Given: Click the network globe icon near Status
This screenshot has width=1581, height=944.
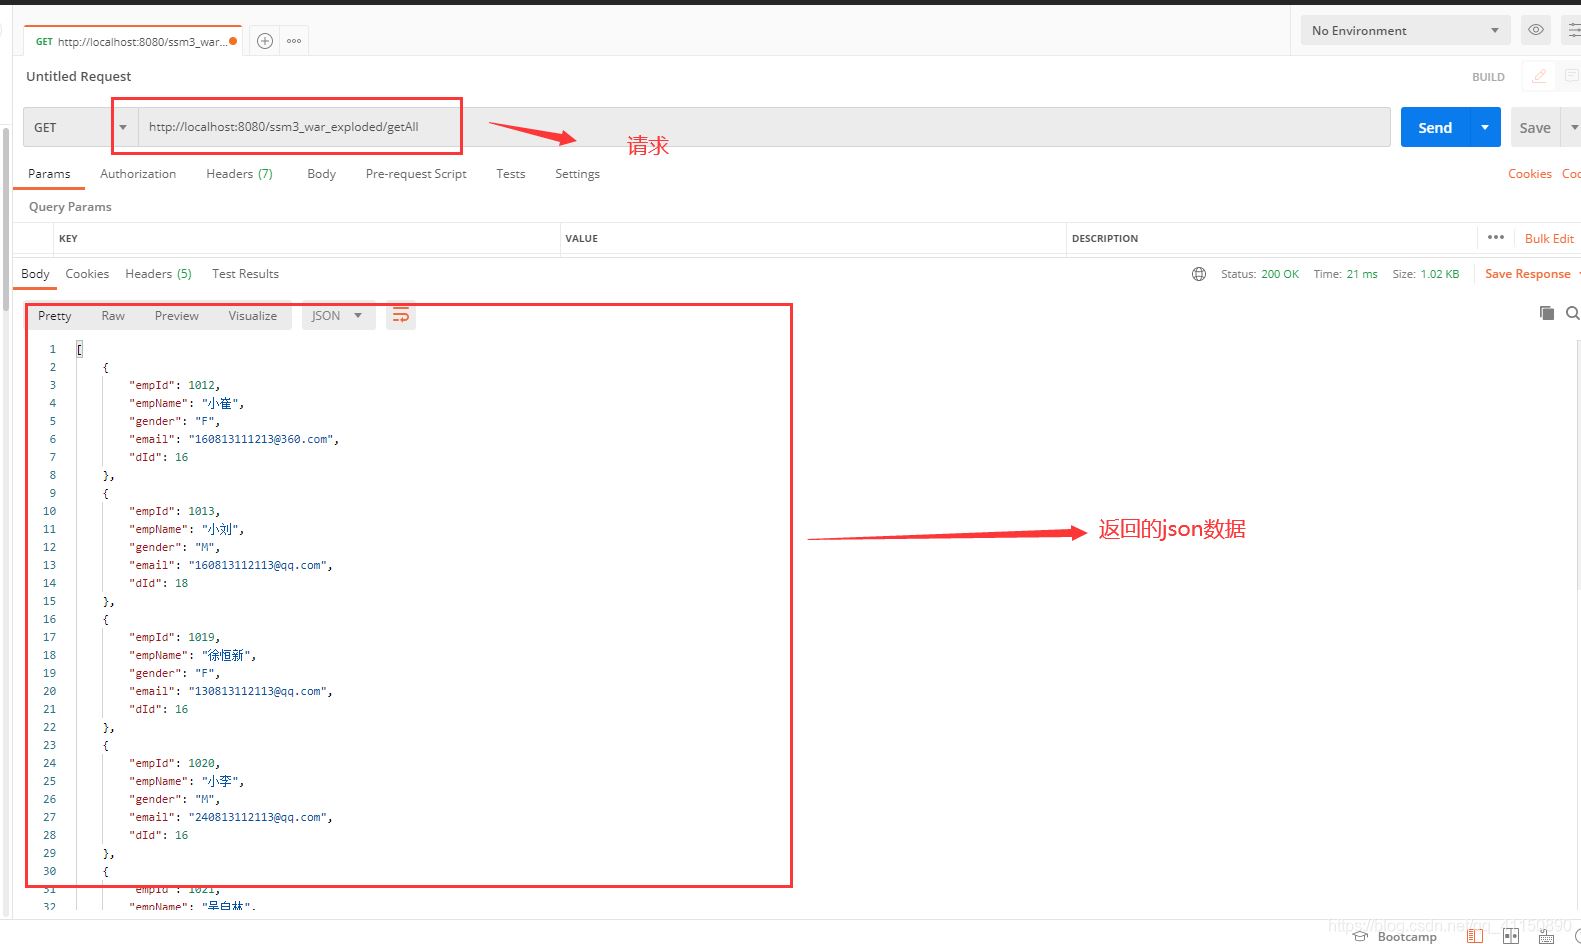Looking at the screenshot, I should click(1199, 274).
